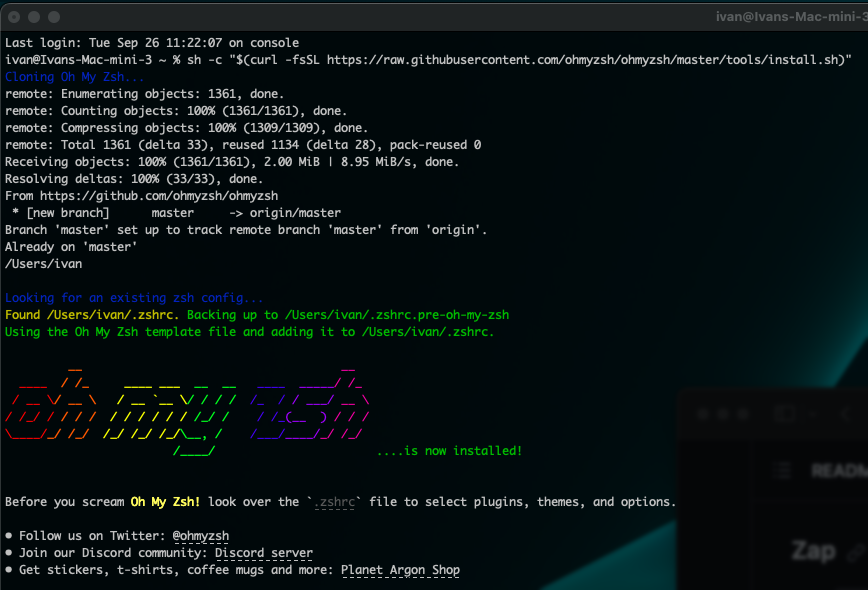Click README label in background window

pos(839,471)
